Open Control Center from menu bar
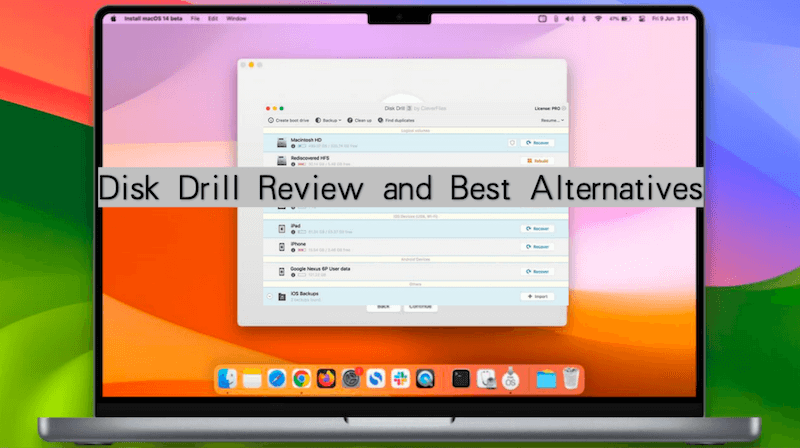800x448 pixels. coord(641,18)
